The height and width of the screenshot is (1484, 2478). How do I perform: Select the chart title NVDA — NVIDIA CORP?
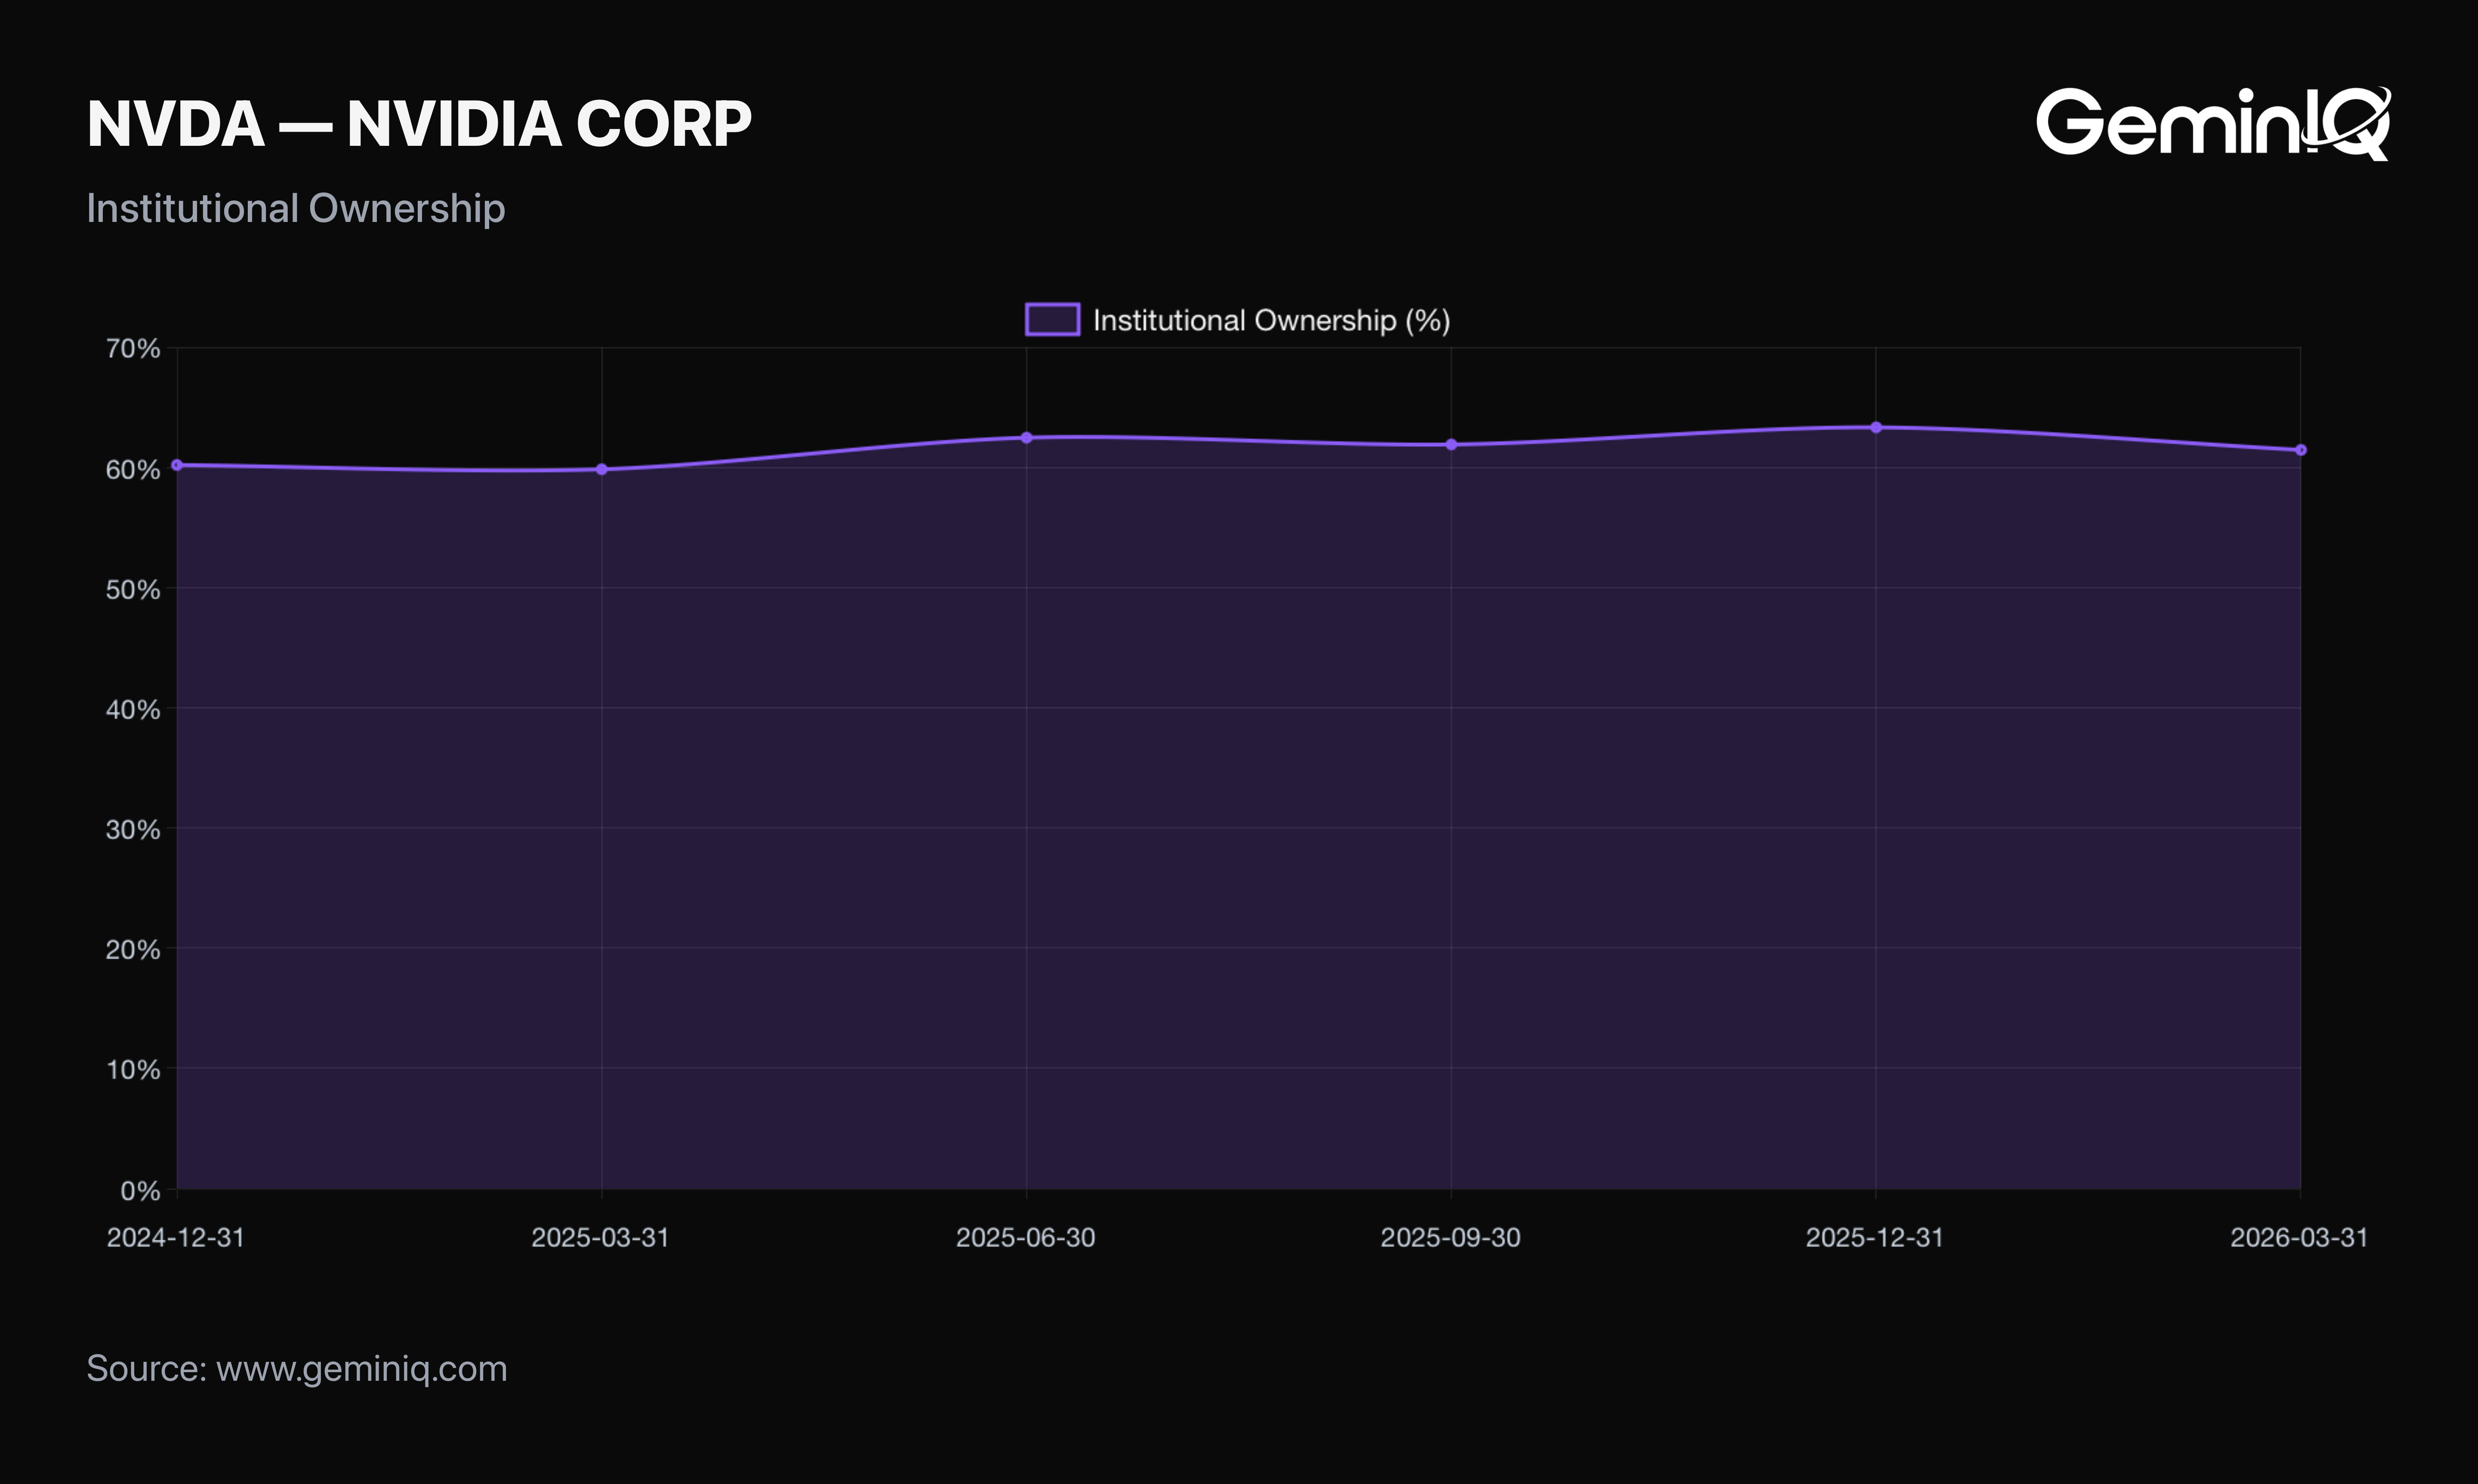pyautogui.click(x=419, y=124)
